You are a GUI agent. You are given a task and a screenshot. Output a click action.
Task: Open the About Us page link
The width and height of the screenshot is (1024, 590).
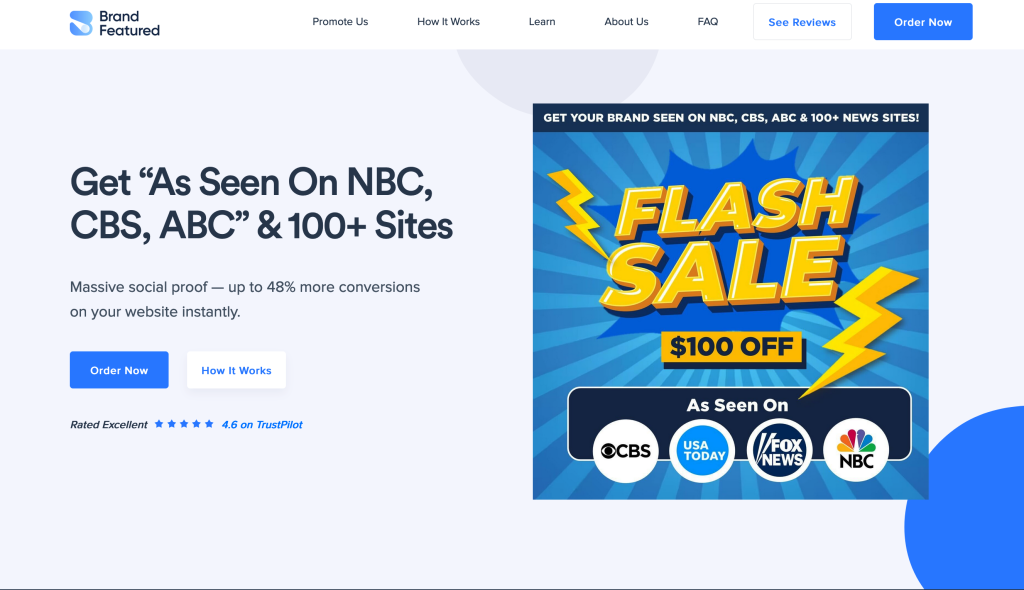coord(626,22)
